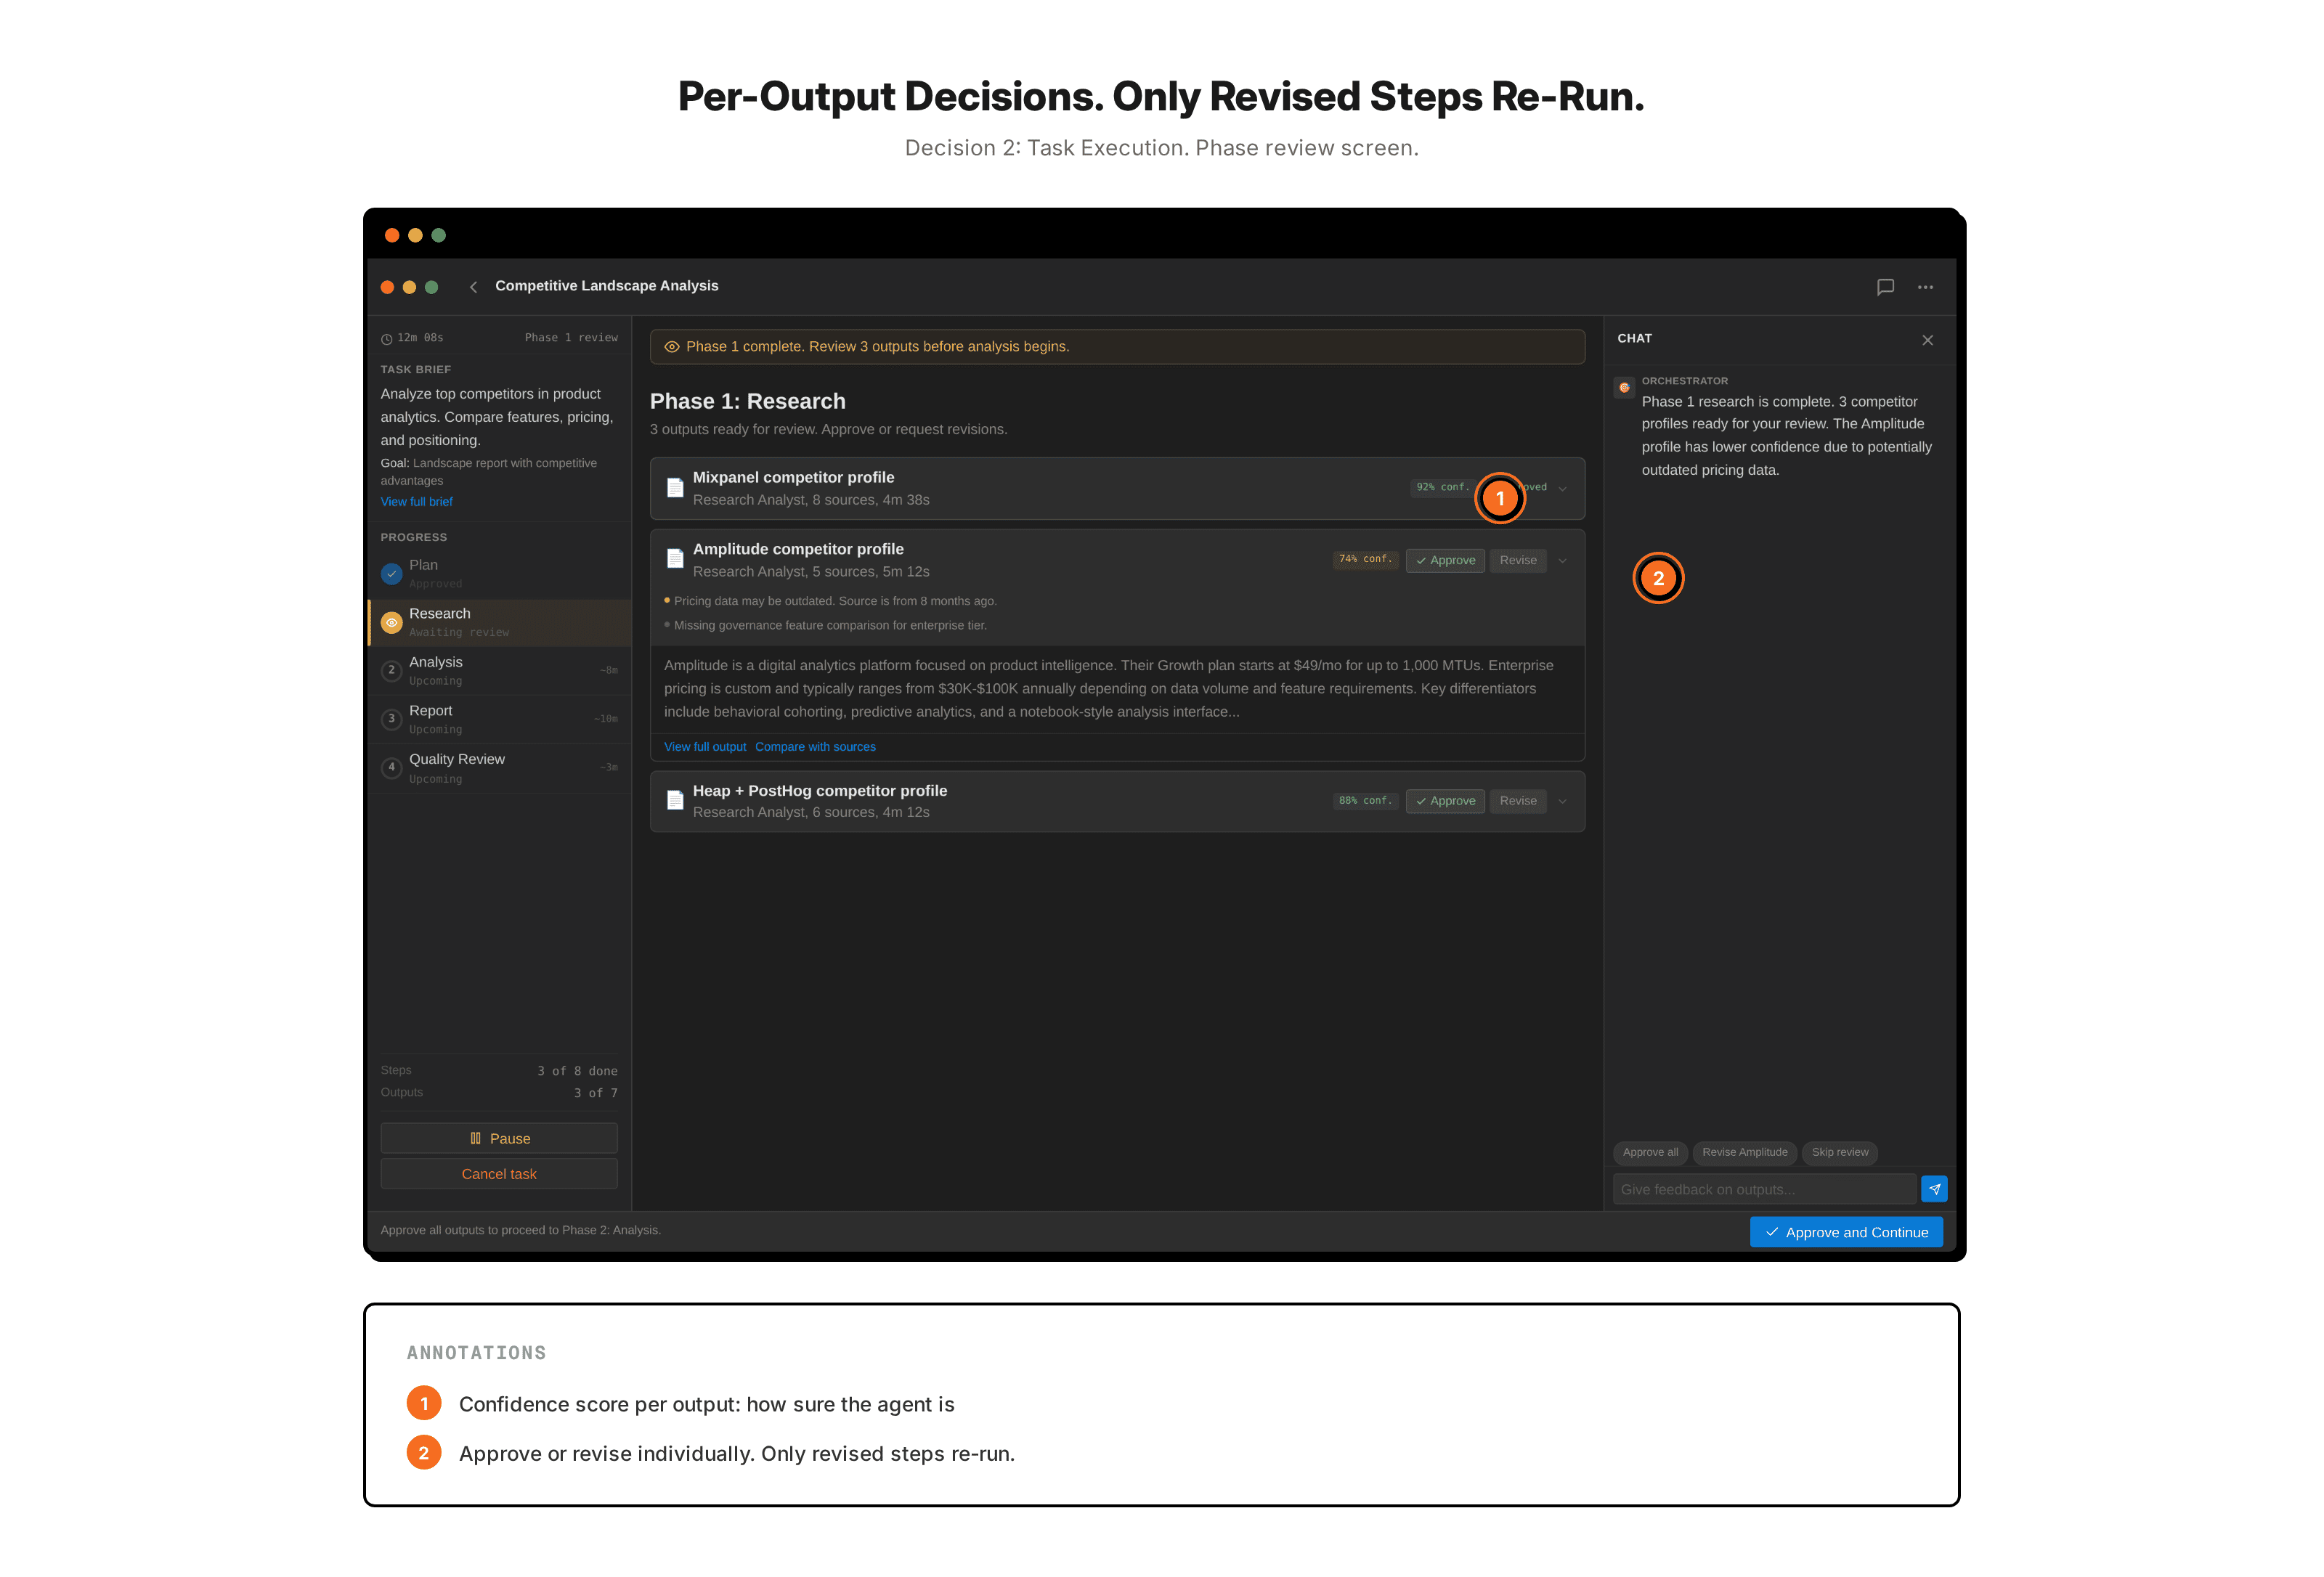Open the three-dots more options menu
The image size is (2324, 1577).
coord(1925,287)
